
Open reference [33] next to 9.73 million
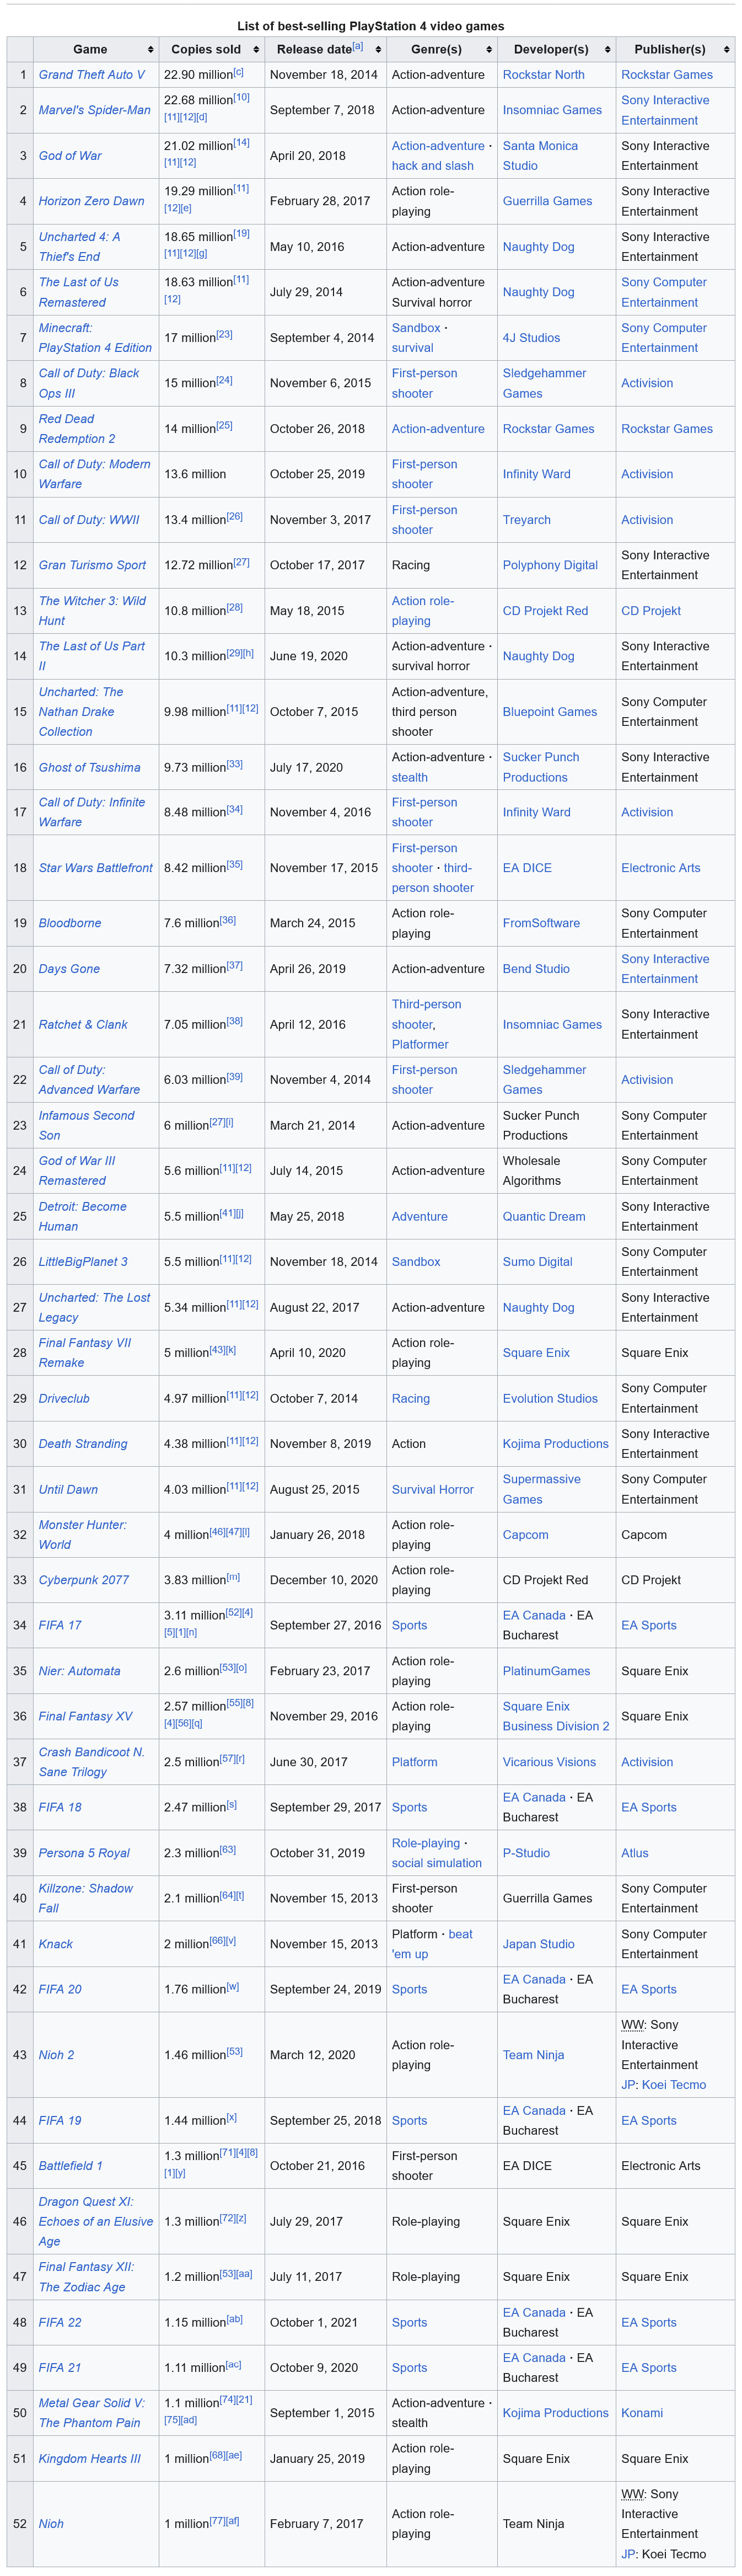click(x=234, y=765)
